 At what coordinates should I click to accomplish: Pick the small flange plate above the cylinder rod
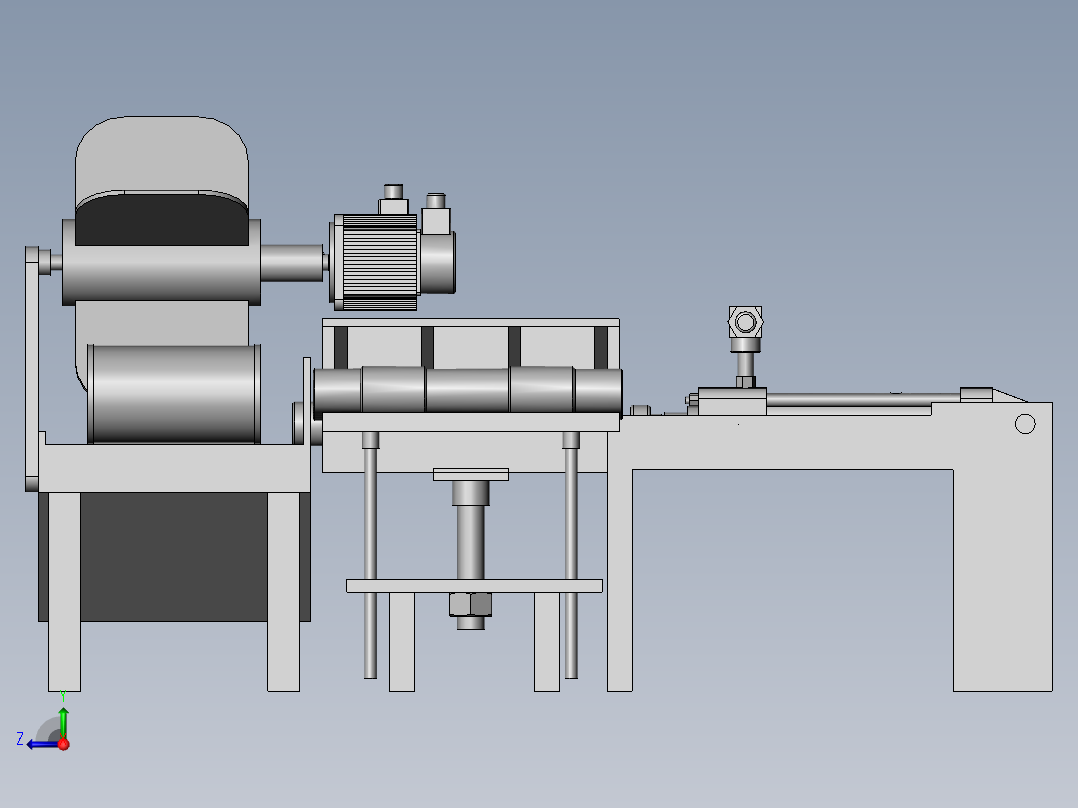click(x=471, y=474)
